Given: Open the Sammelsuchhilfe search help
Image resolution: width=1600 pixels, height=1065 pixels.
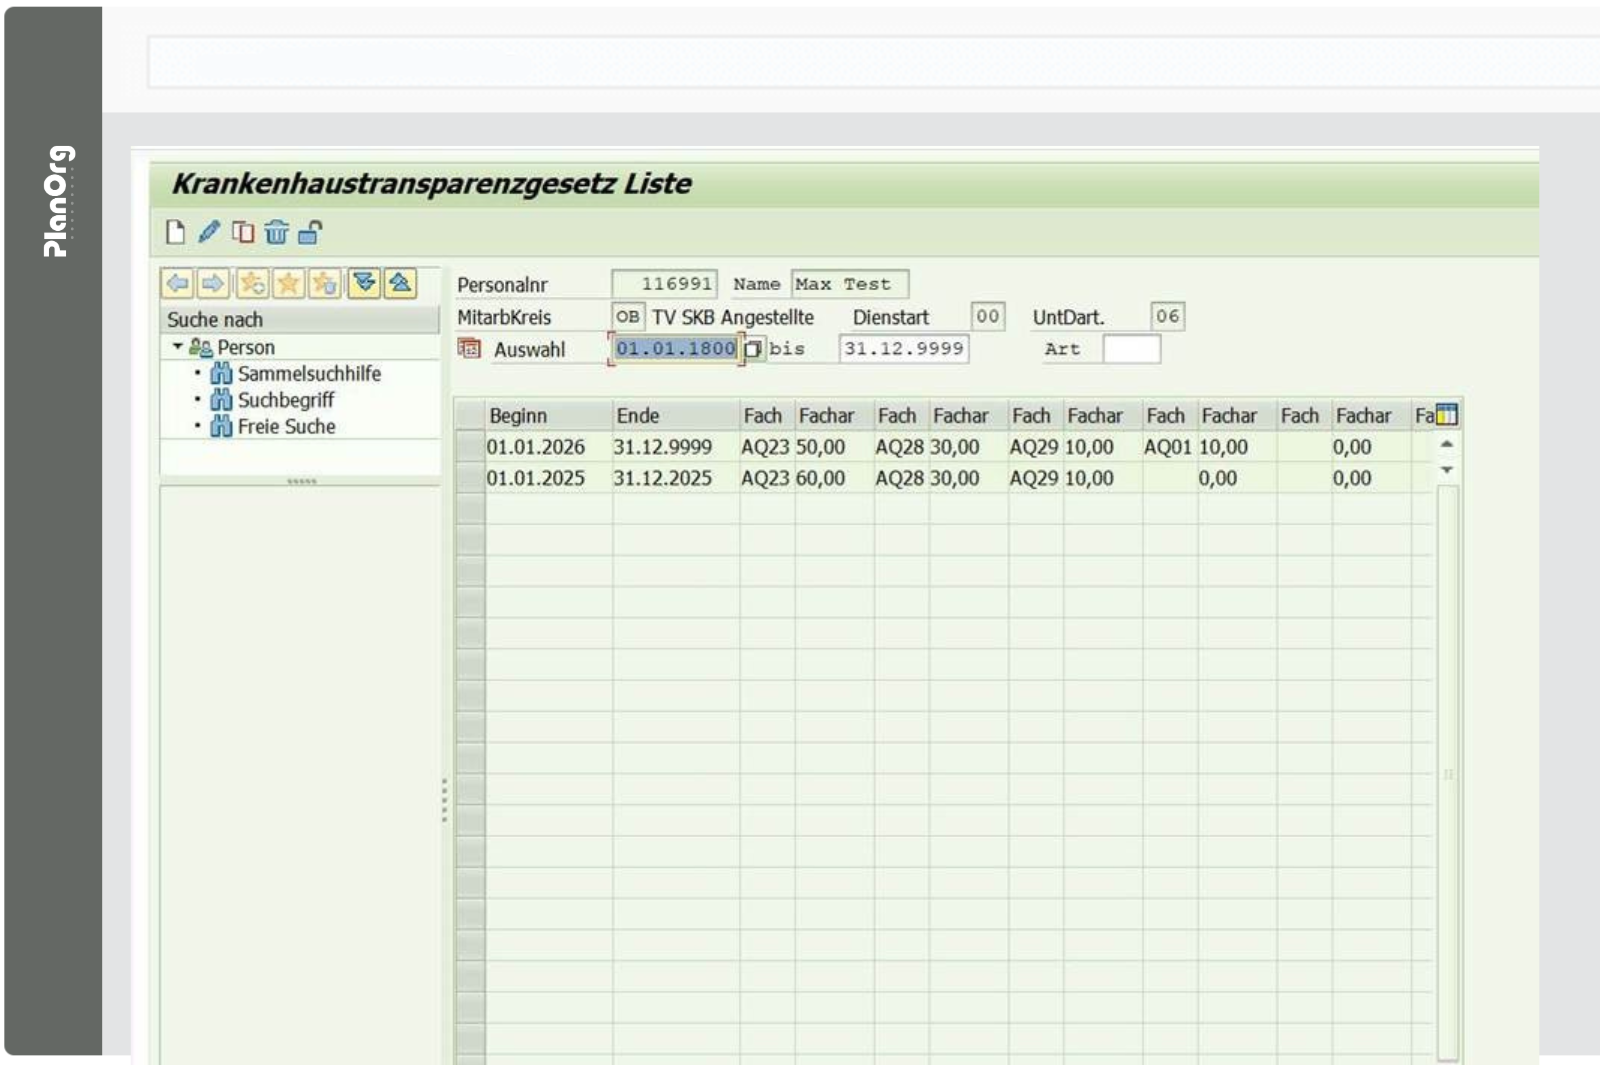Looking at the screenshot, I should (308, 374).
